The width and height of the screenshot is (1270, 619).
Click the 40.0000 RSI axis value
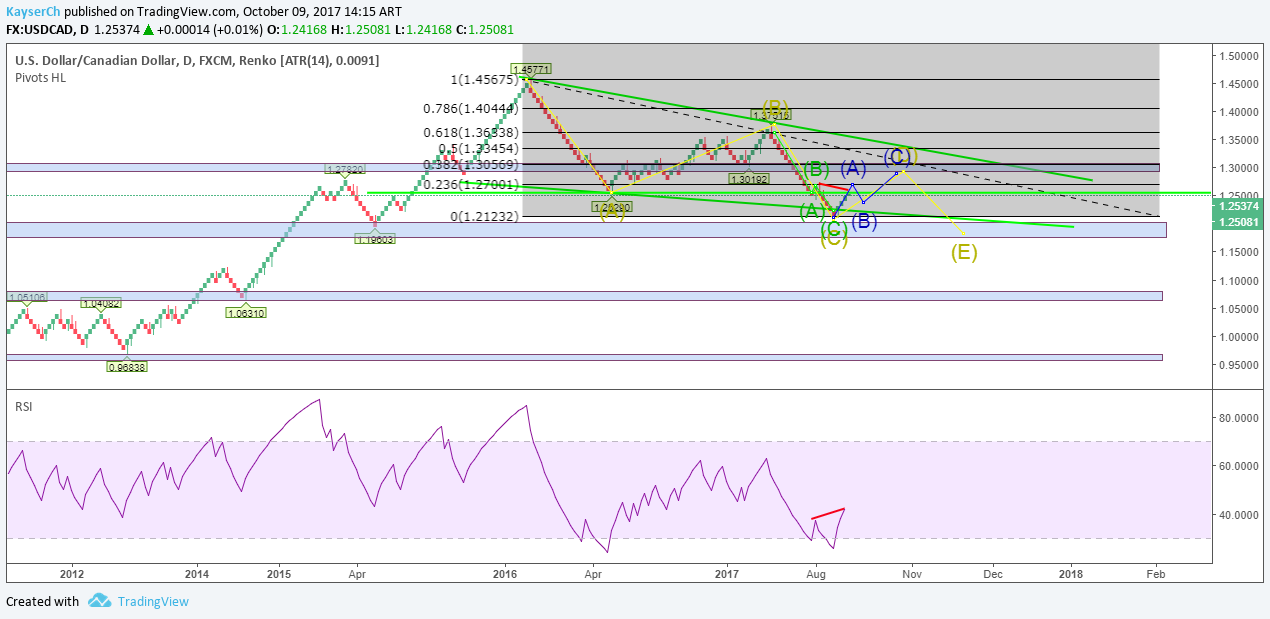pyautogui.click(x=1238, y=515)
